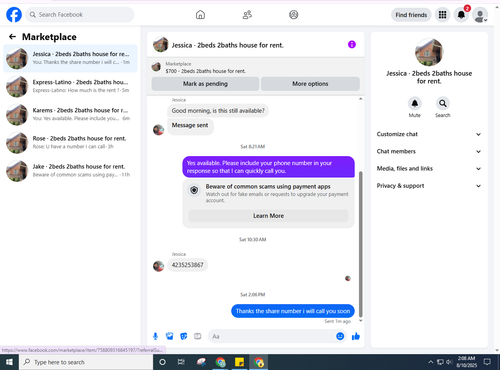Image resolution: width=500 pixels, height=370 pixels.
Task: Open Sticky Notes on the taskbar
Action: (x=239, y=362)
